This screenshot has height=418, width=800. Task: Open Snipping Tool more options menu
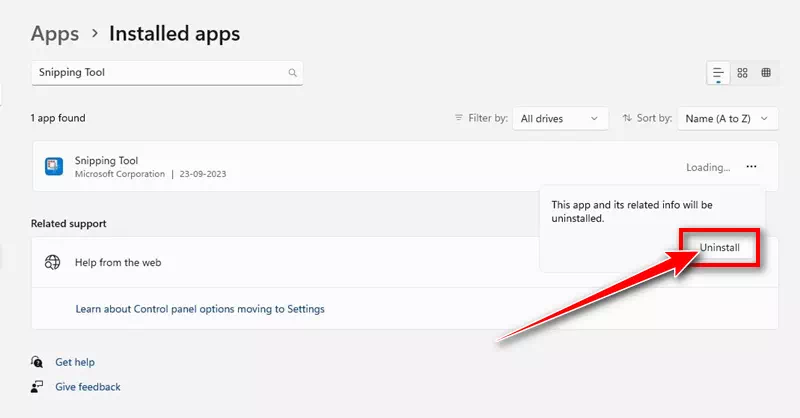click(x=751, y=166)
